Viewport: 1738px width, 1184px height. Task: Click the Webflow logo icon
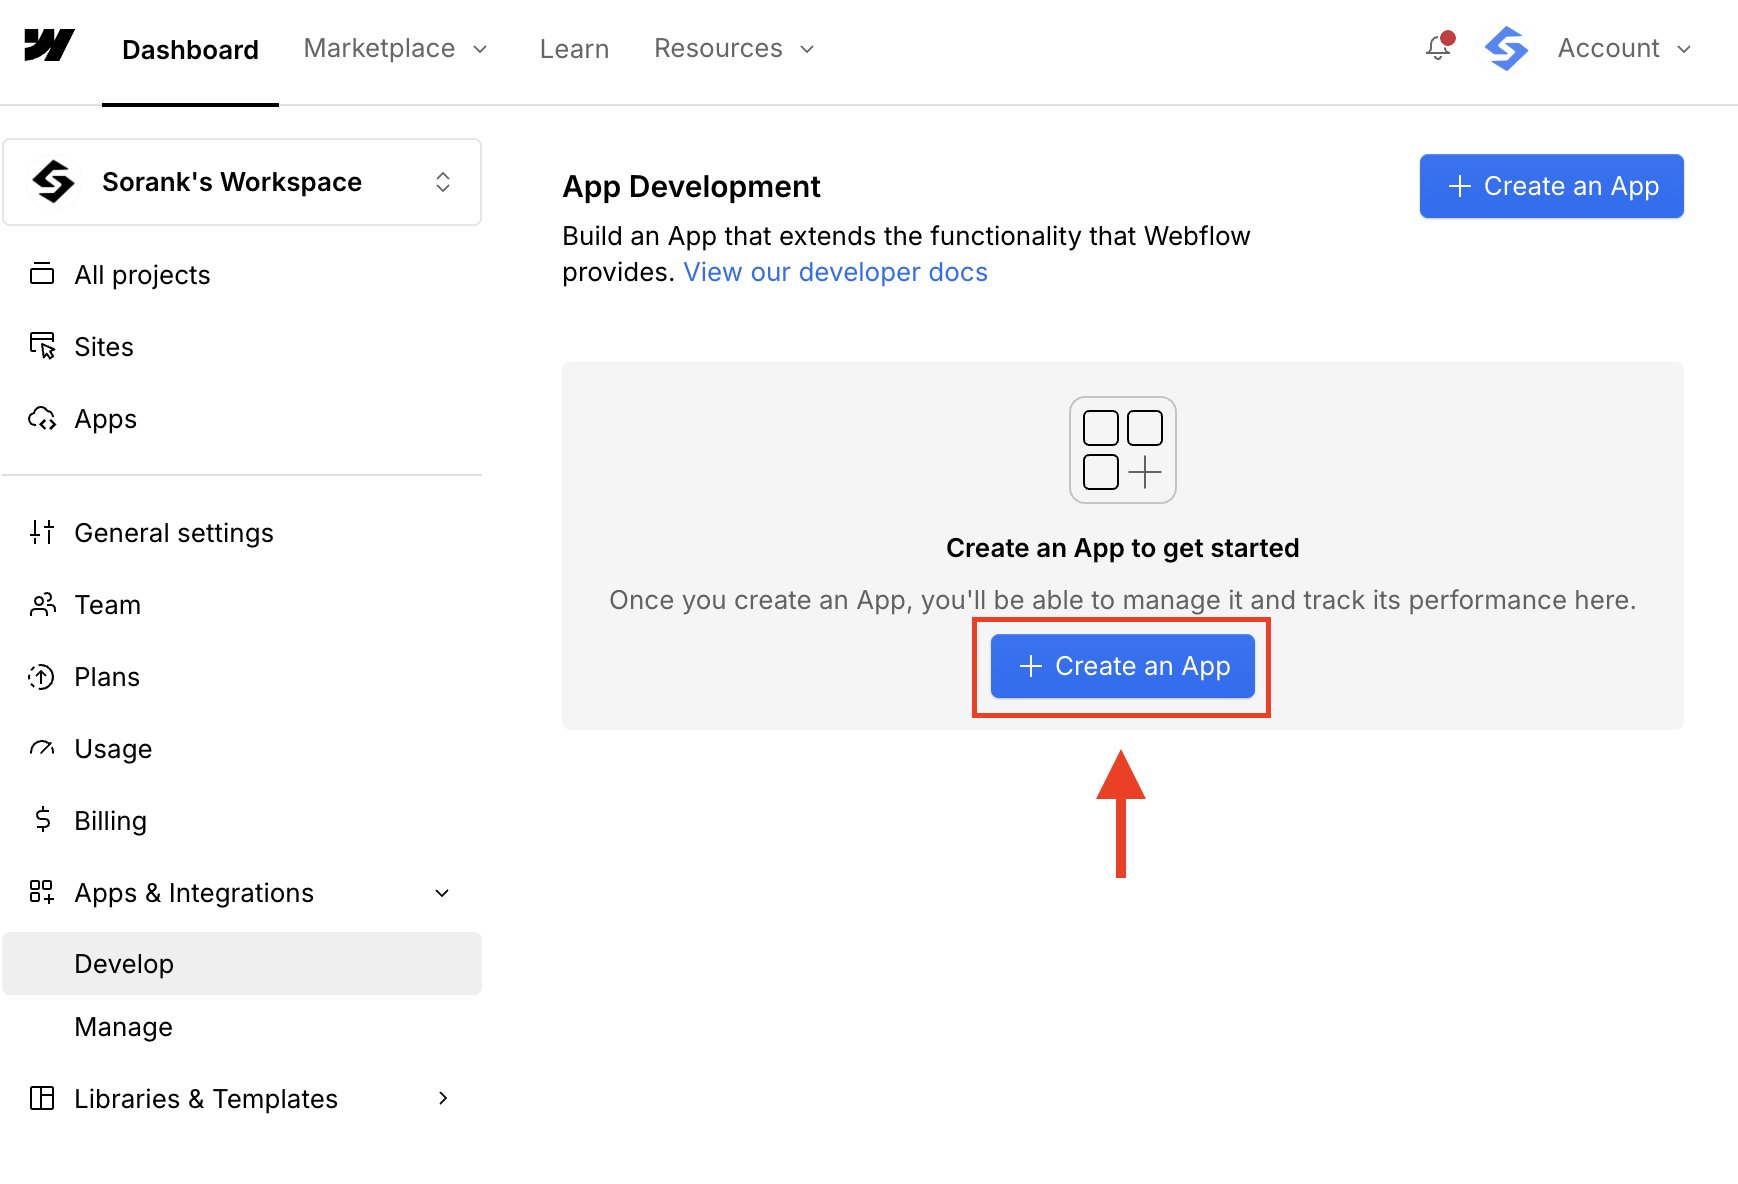49,46
